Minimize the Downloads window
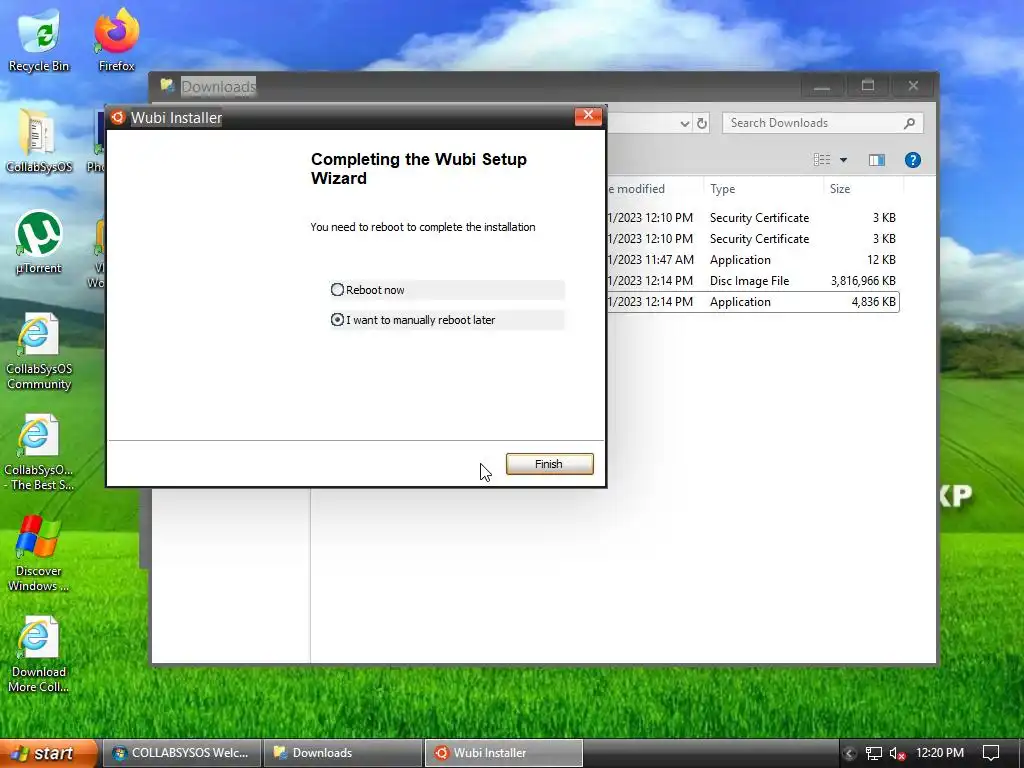 point(822,86)
